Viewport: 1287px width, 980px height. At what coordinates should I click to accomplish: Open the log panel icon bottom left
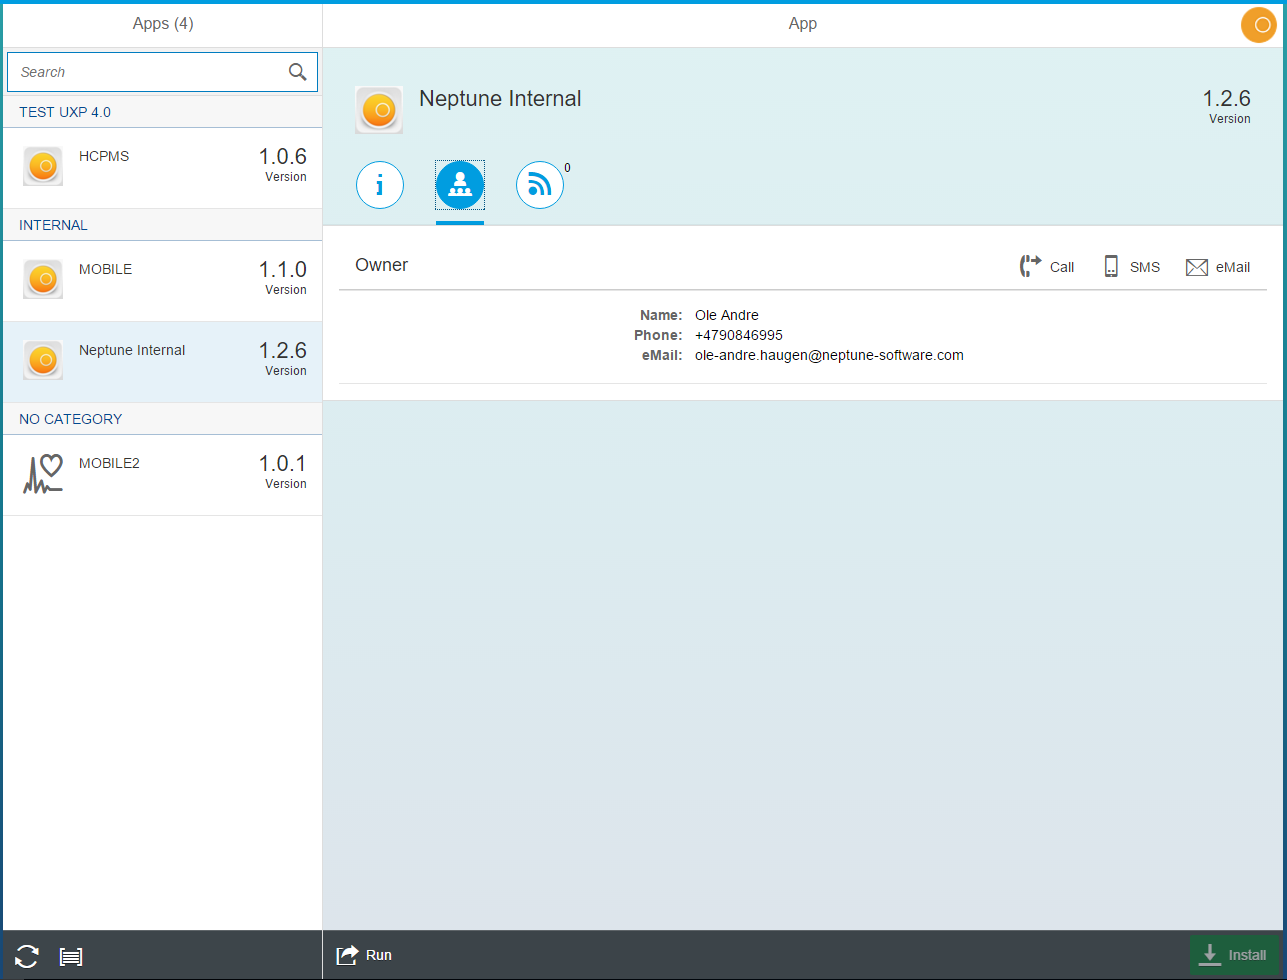pyautogui.click(x=71, y=955)
